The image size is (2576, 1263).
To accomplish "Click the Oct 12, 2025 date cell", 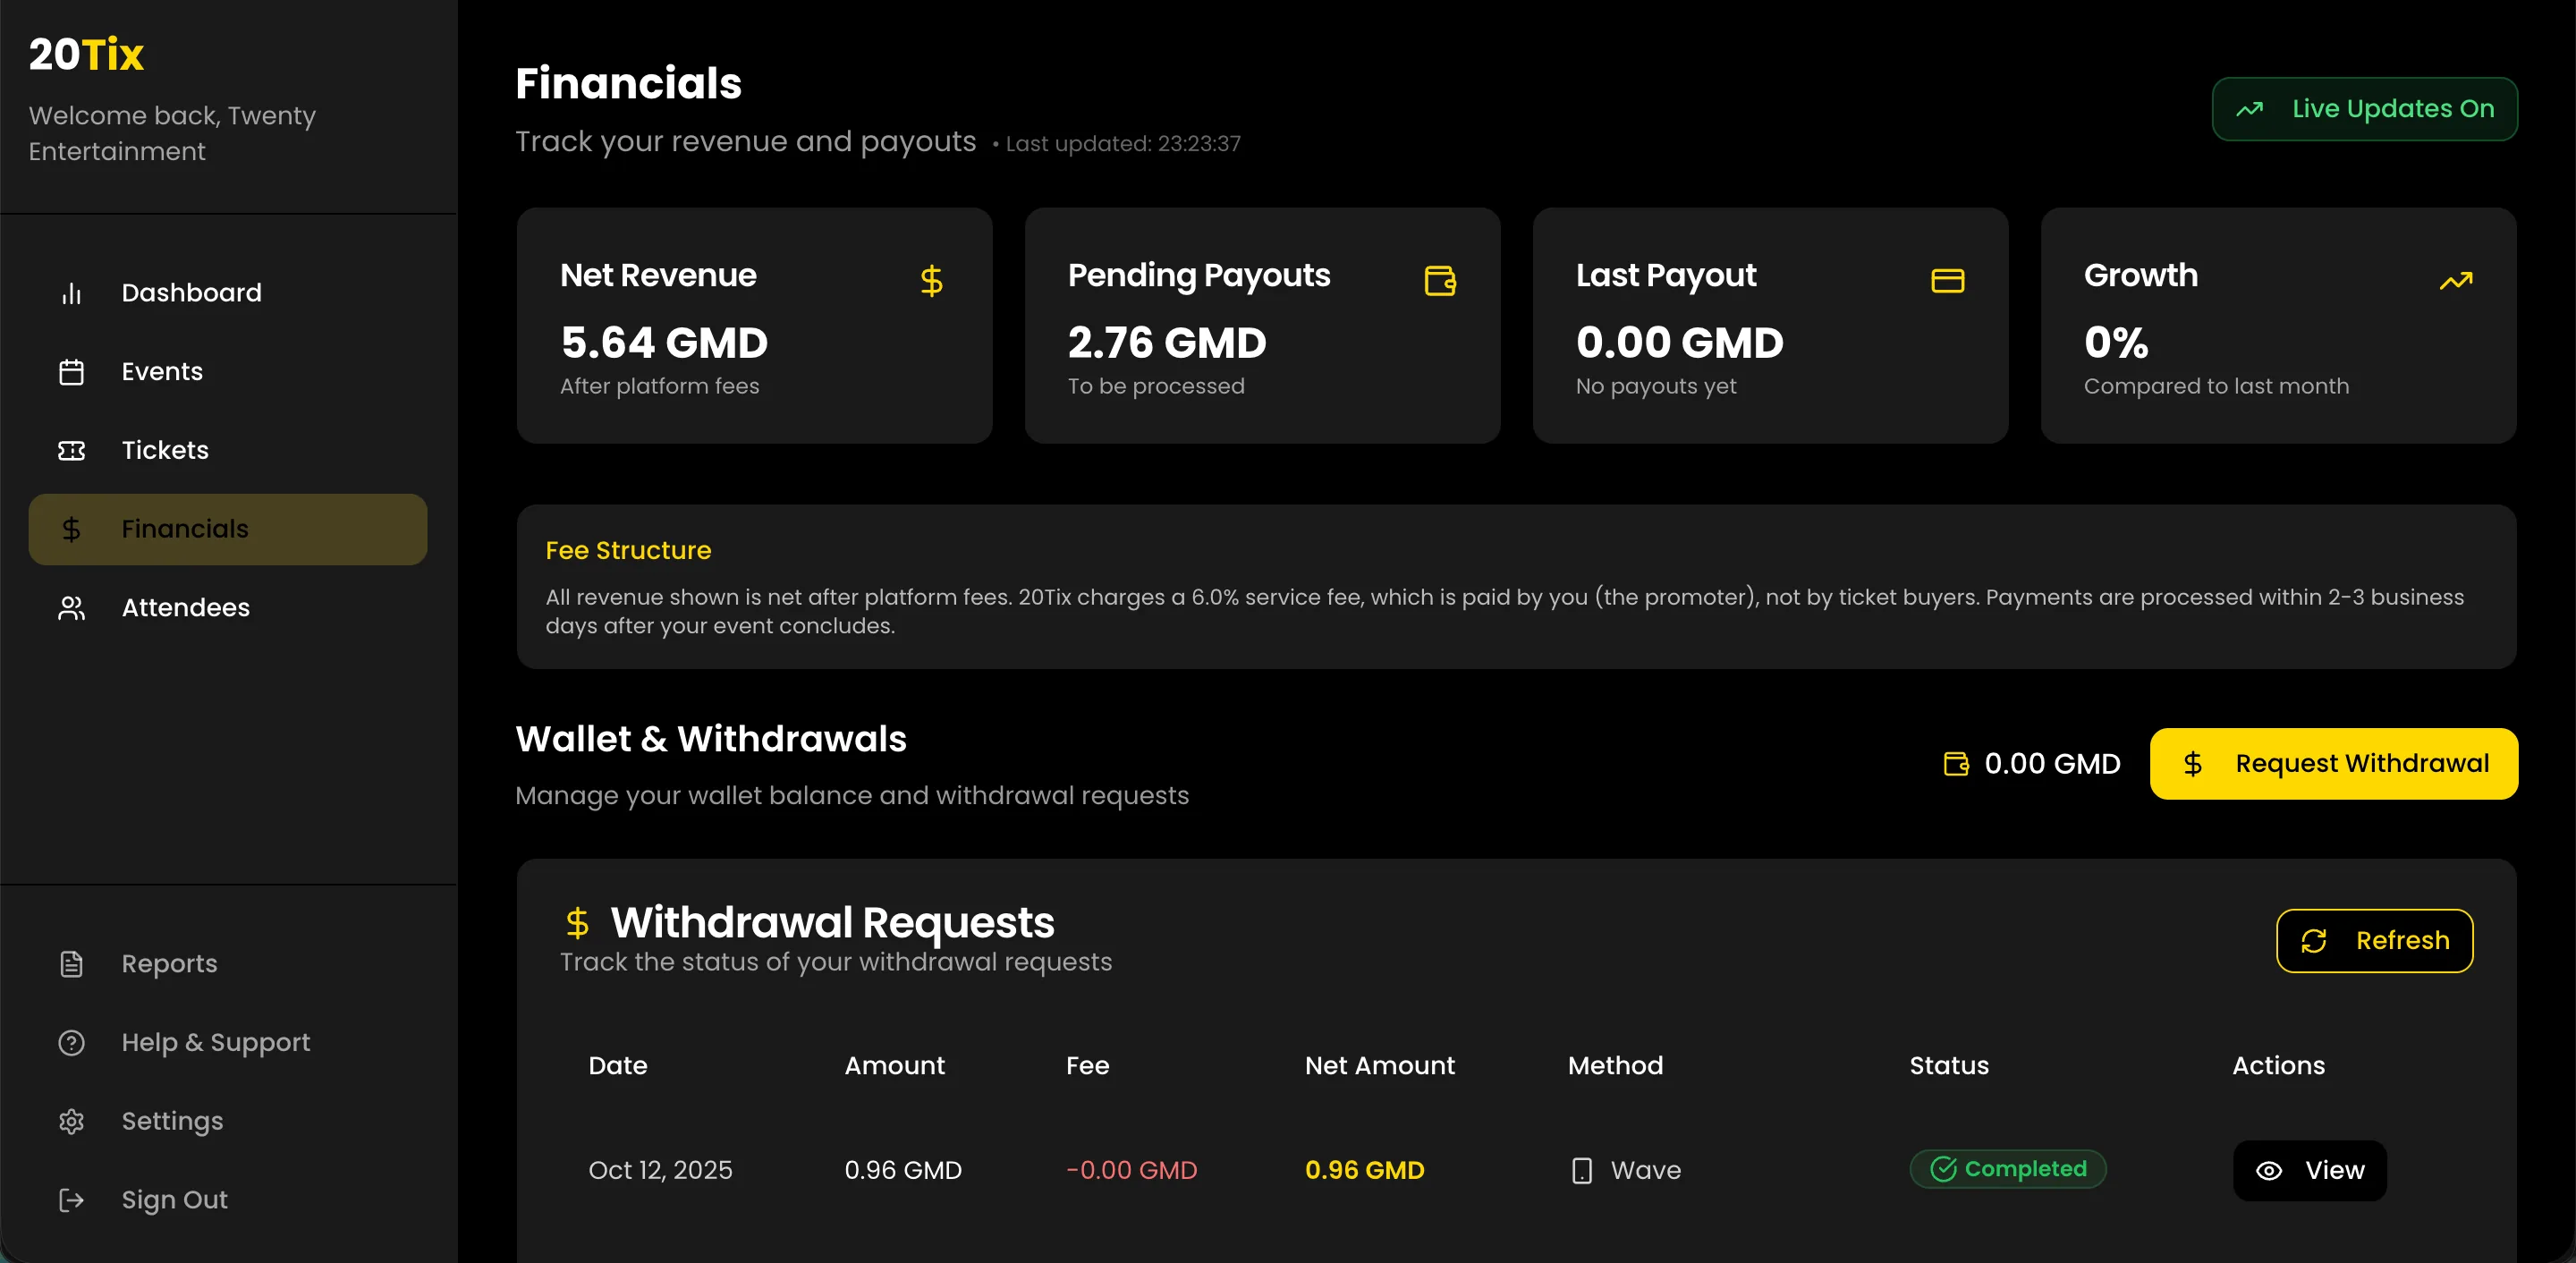I will point(660,1171).
